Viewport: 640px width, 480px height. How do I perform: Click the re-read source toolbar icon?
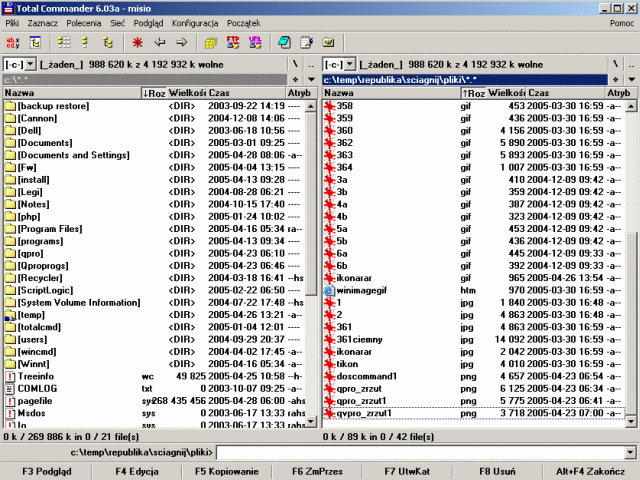pyautogui.click(x=13, y=42)
